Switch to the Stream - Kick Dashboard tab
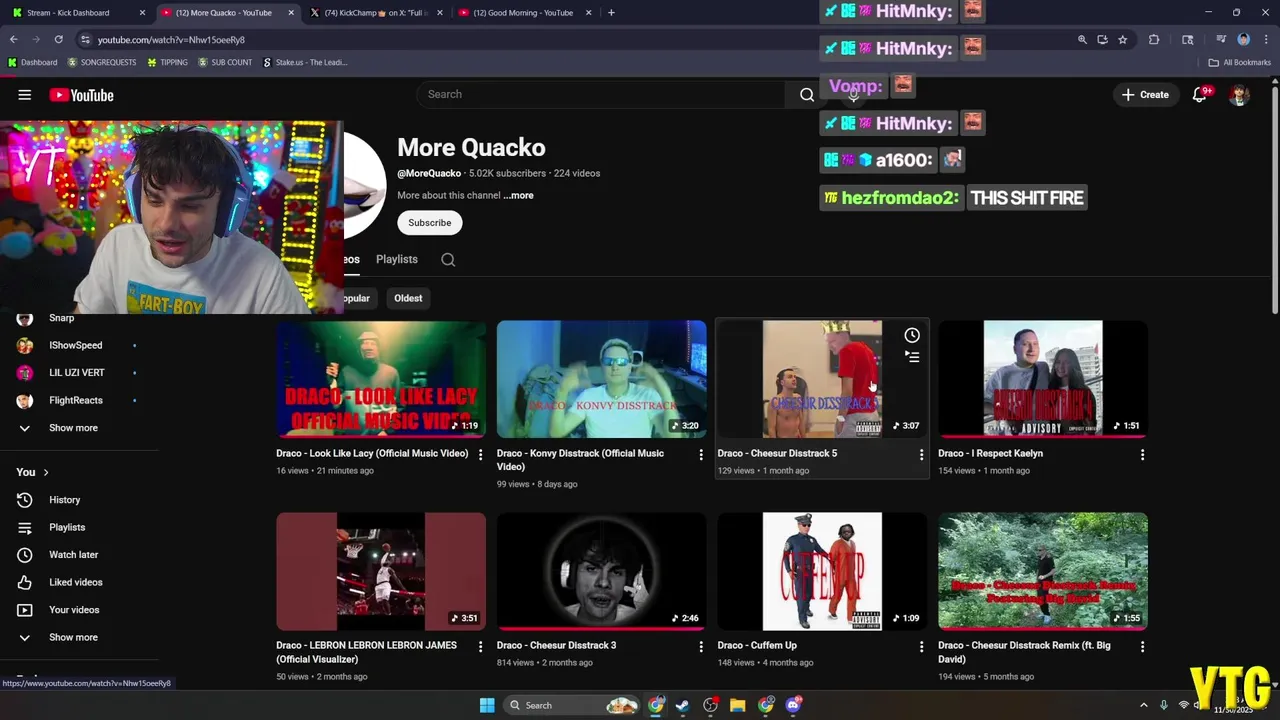 click(79, 13)
